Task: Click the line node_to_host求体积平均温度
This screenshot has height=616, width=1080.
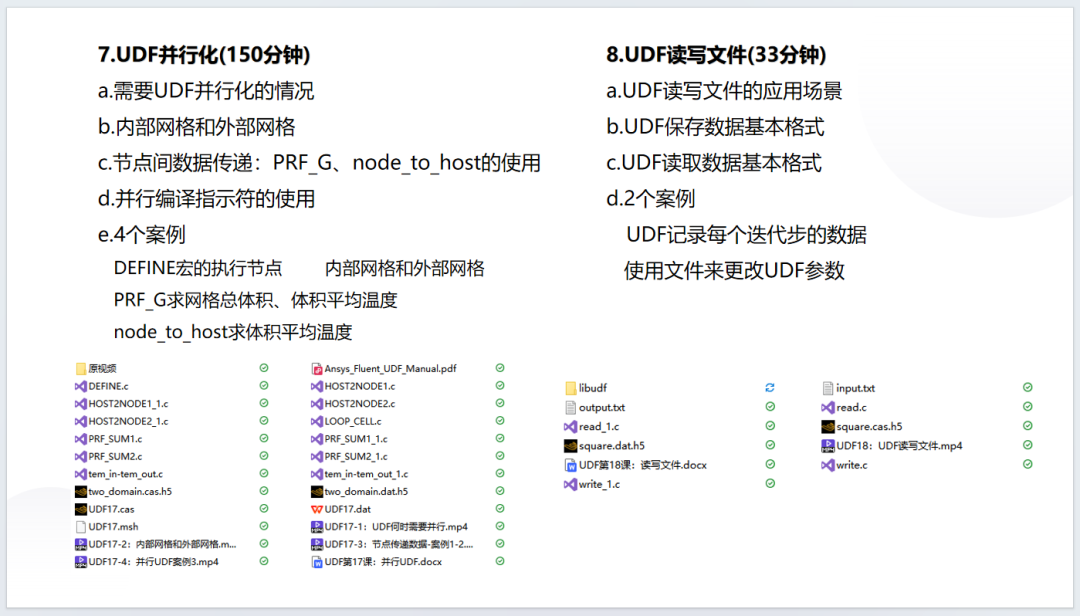Action: [233, 331]
